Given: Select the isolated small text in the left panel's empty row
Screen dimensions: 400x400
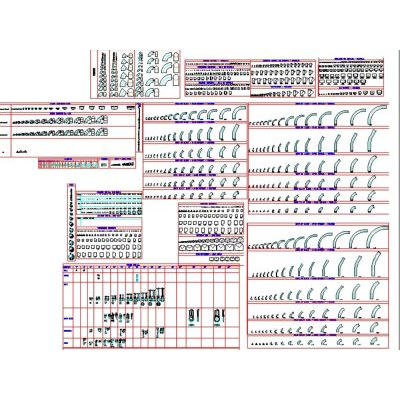Looking at the screenshot, I should [21, 152].
